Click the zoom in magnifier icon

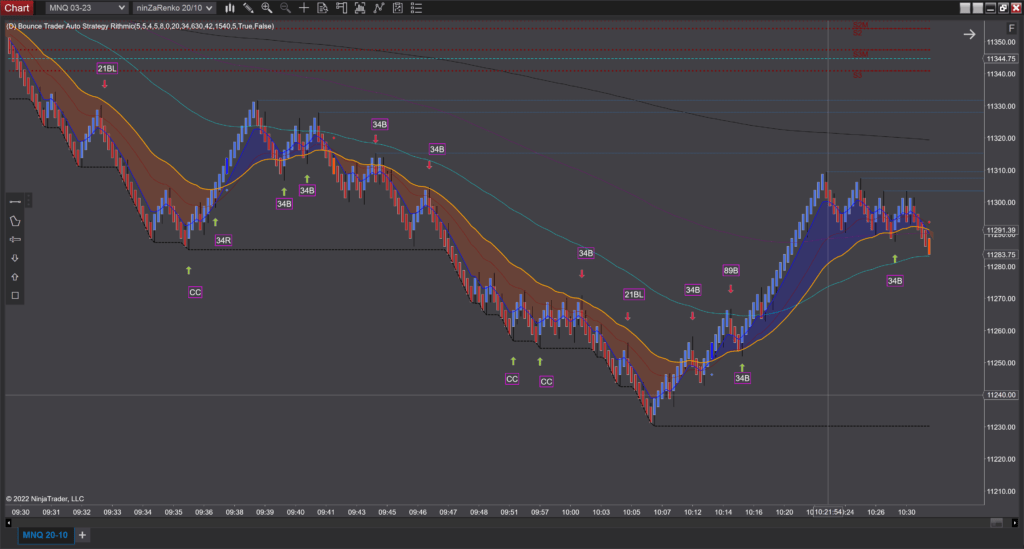tap(266, 8)
